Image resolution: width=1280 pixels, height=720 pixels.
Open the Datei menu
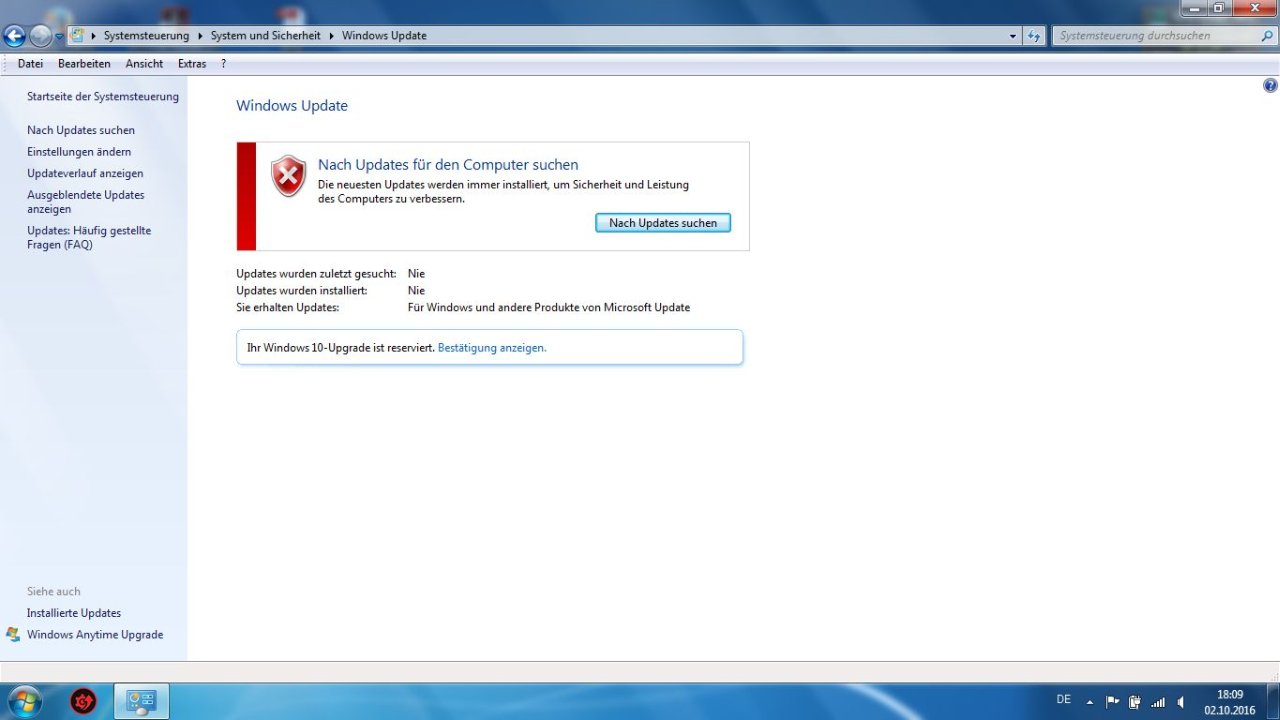(x=30, y=63)
